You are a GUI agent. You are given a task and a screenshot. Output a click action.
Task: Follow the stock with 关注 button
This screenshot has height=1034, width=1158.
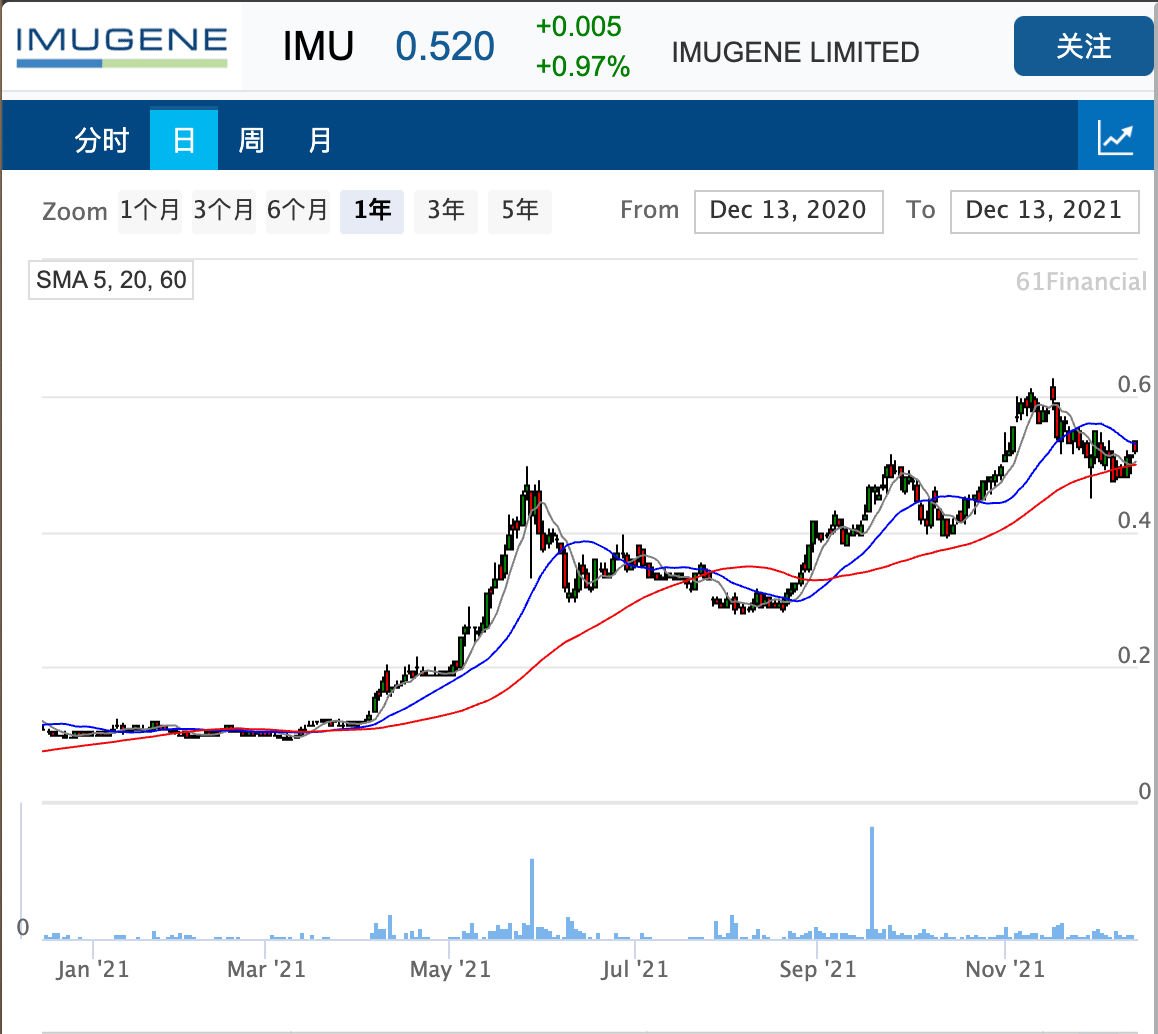1083,47
